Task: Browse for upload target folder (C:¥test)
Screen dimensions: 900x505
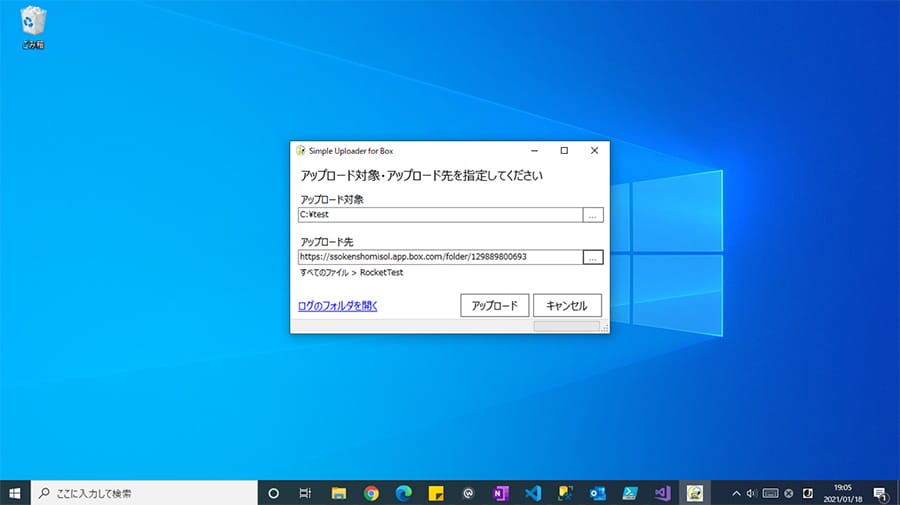Action: 593,215
